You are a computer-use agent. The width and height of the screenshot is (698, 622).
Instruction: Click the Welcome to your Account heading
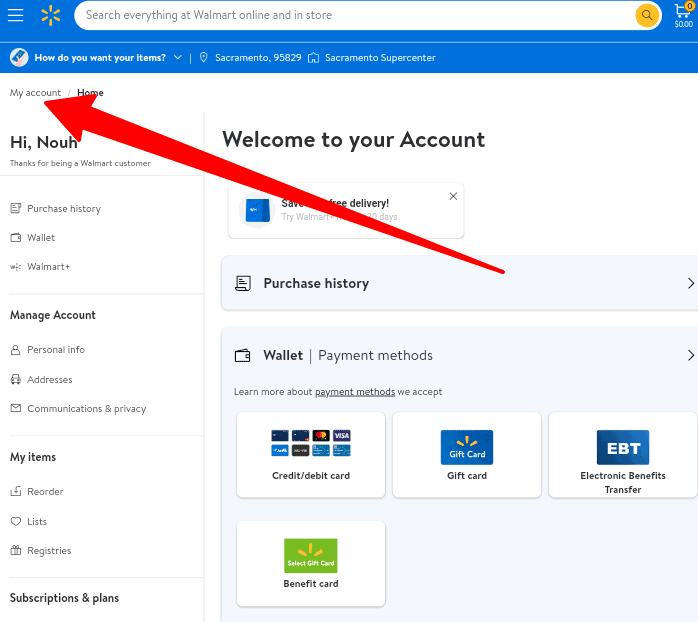(x=353, y=140)
